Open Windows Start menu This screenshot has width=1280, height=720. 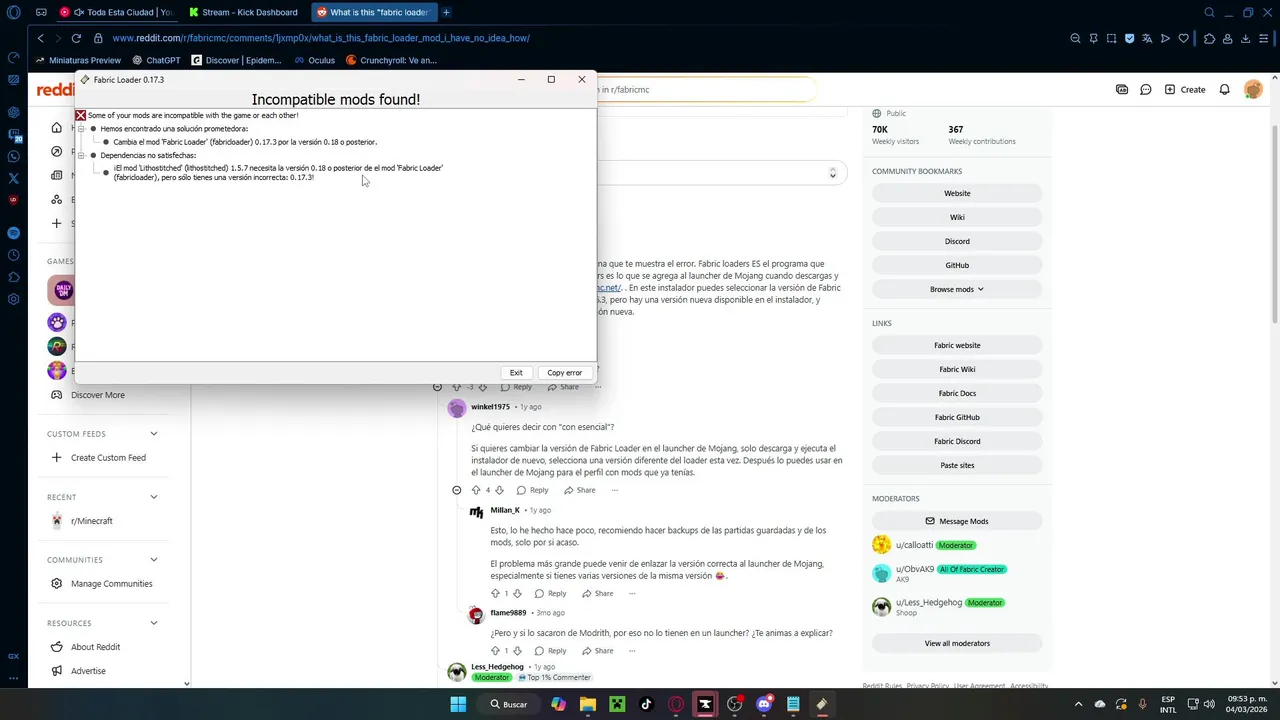(x=458, y=704)
